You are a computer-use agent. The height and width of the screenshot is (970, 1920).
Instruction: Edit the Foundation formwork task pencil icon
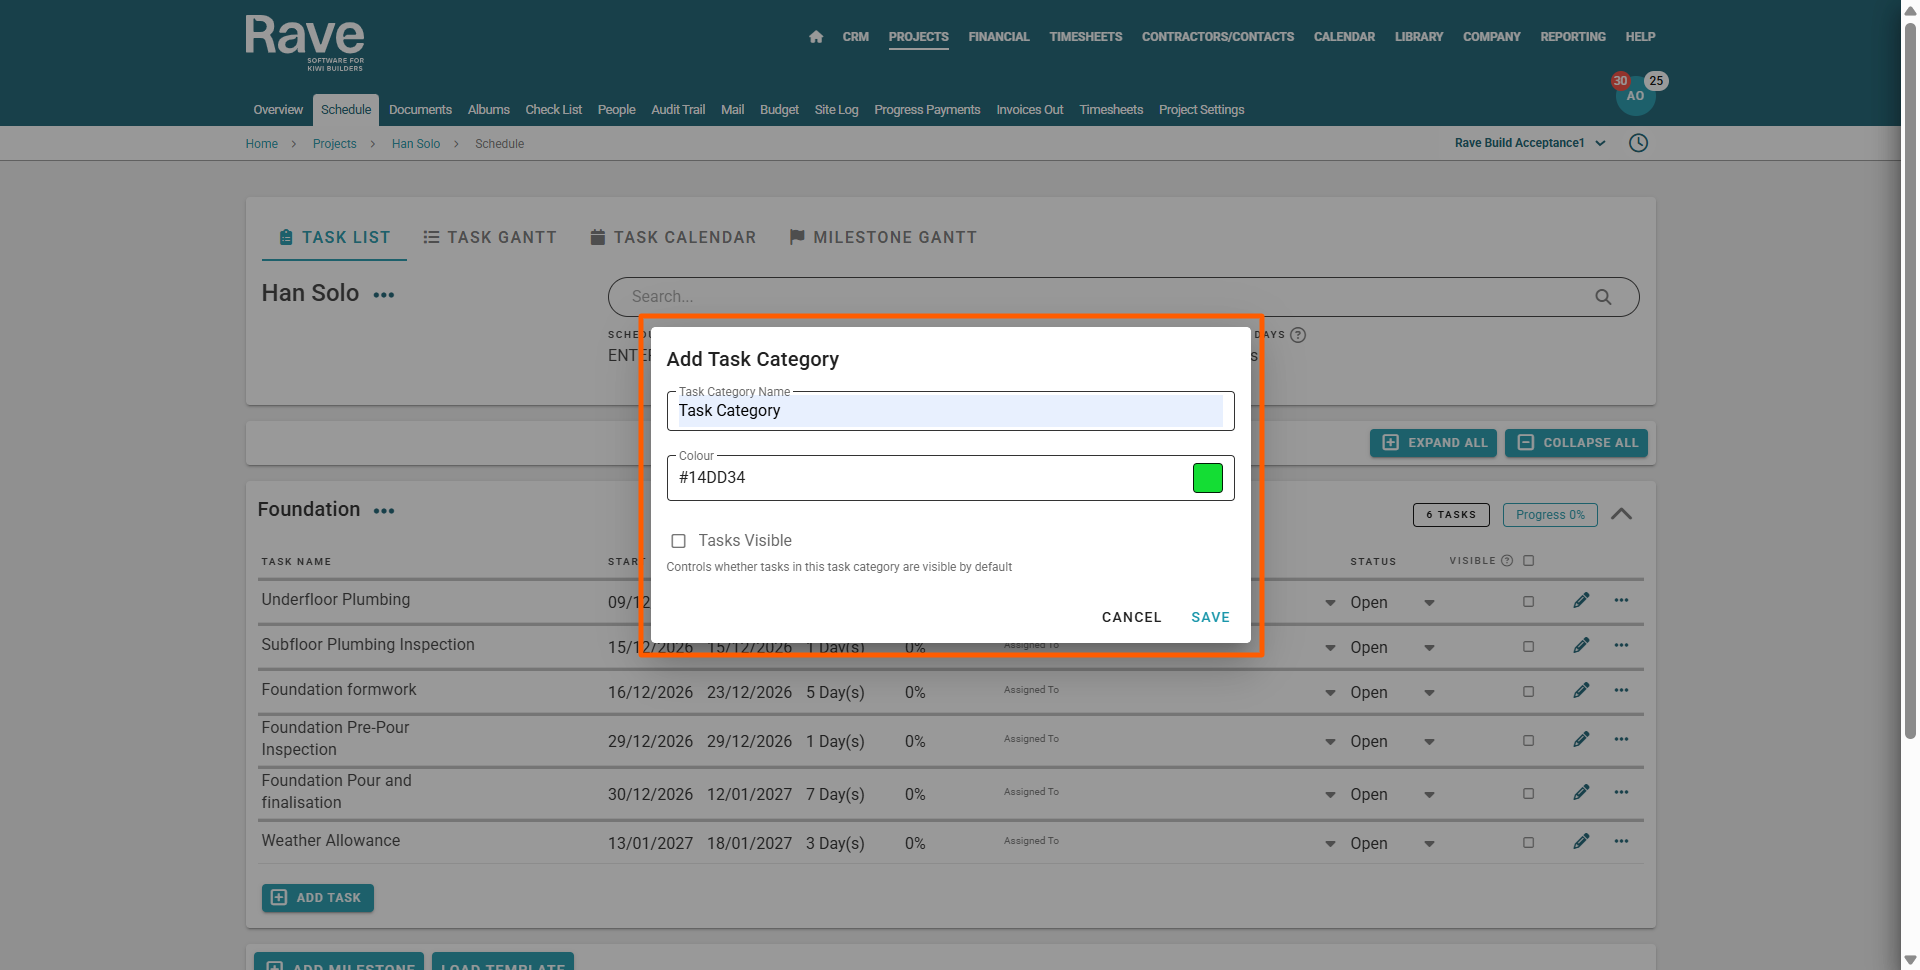pyautogui.click(x=1581, y=691)
